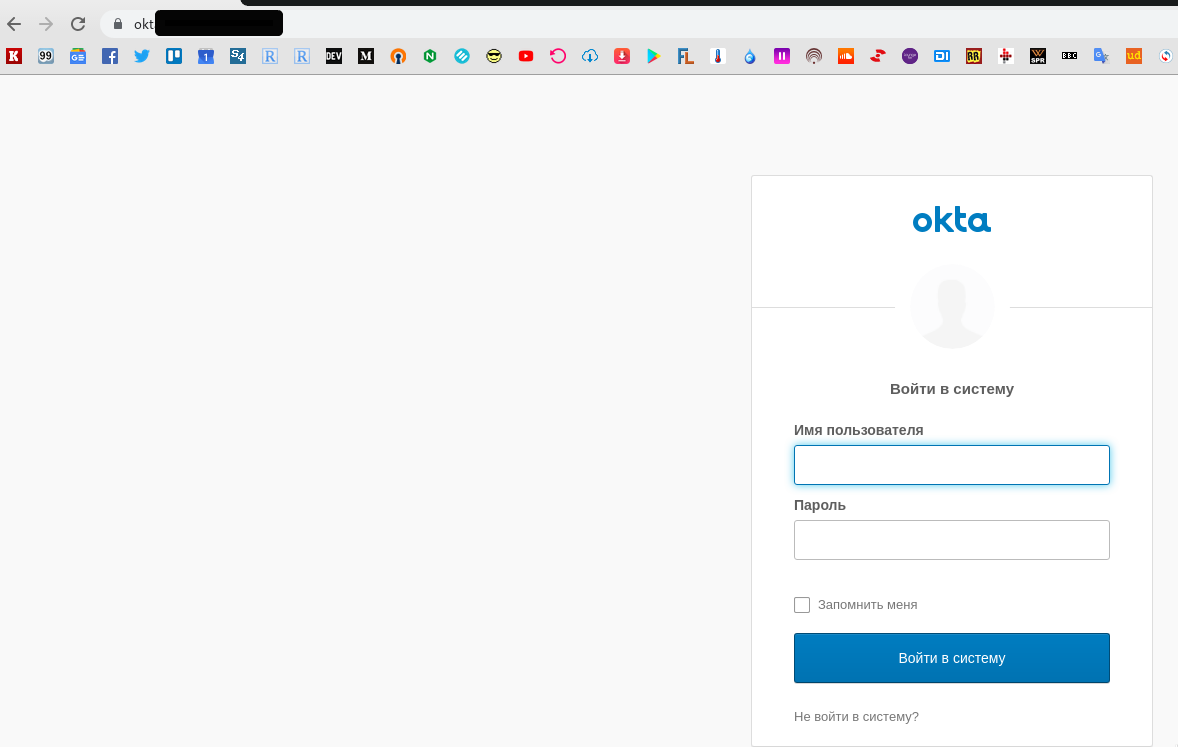Open the blue calendar bookmark
This screenshot has height=747, width=1178.
(x=206, y=56)
